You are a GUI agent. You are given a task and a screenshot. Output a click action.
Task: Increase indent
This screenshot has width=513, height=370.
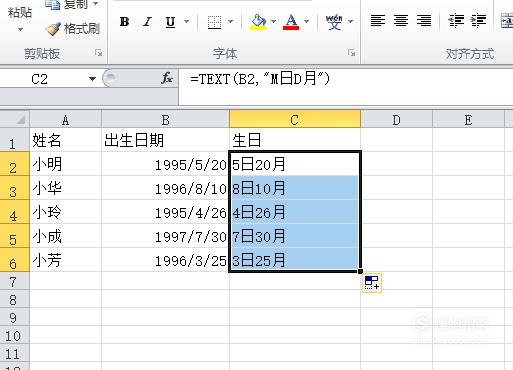click(478, 21)
